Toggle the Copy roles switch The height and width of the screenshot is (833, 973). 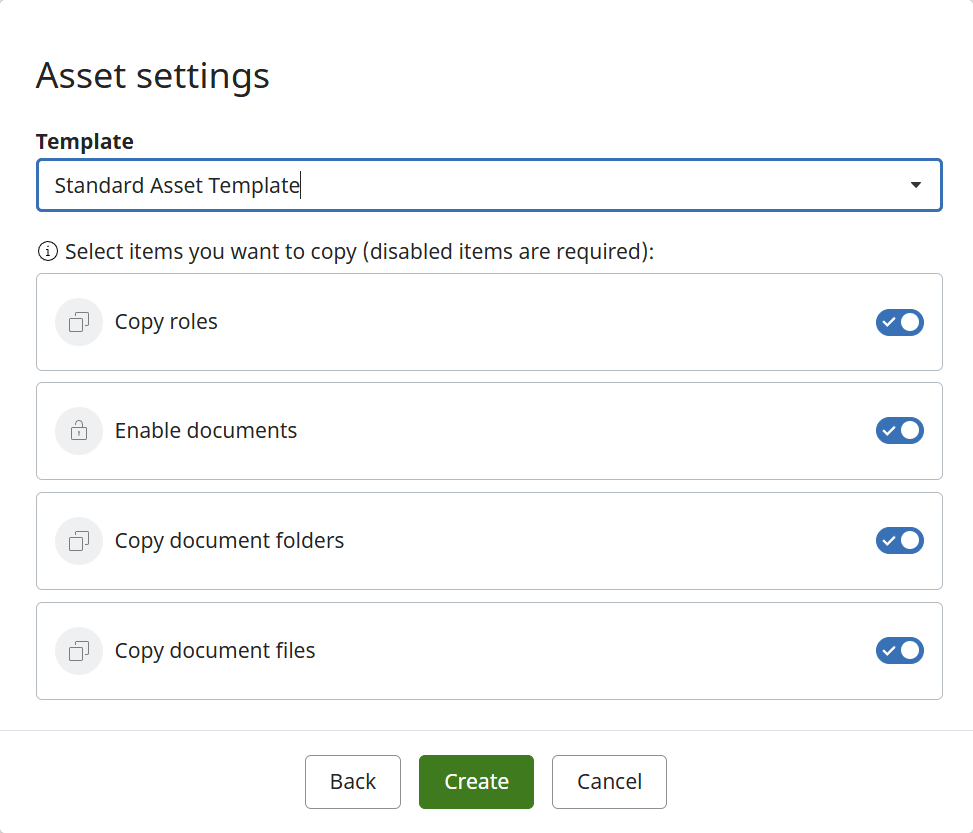tap(899, 322)
